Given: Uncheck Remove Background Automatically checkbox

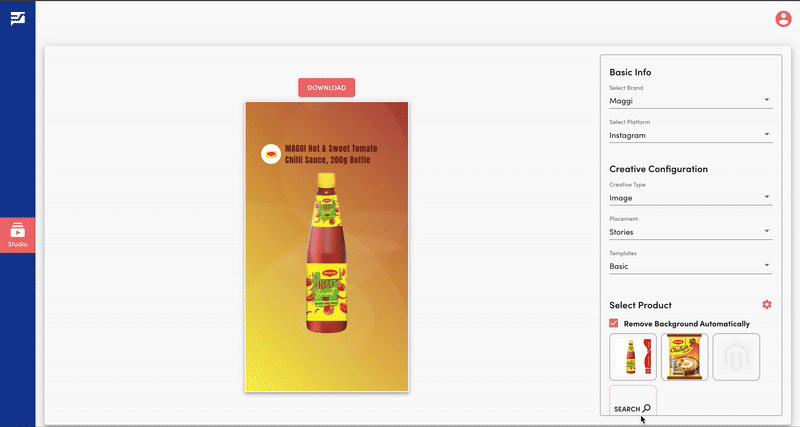Looking at the screenshot, I should click(614, 323).
